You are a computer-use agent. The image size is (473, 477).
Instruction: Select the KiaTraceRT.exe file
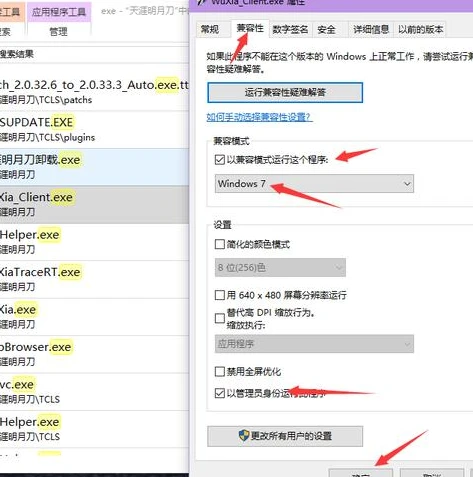click(94, 279)
